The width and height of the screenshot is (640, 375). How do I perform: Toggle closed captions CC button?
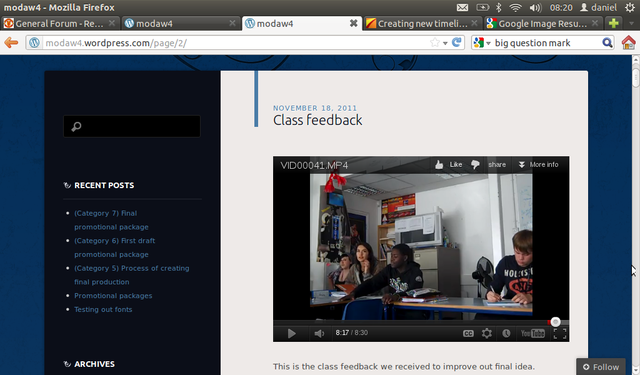(x=468, y=333)
